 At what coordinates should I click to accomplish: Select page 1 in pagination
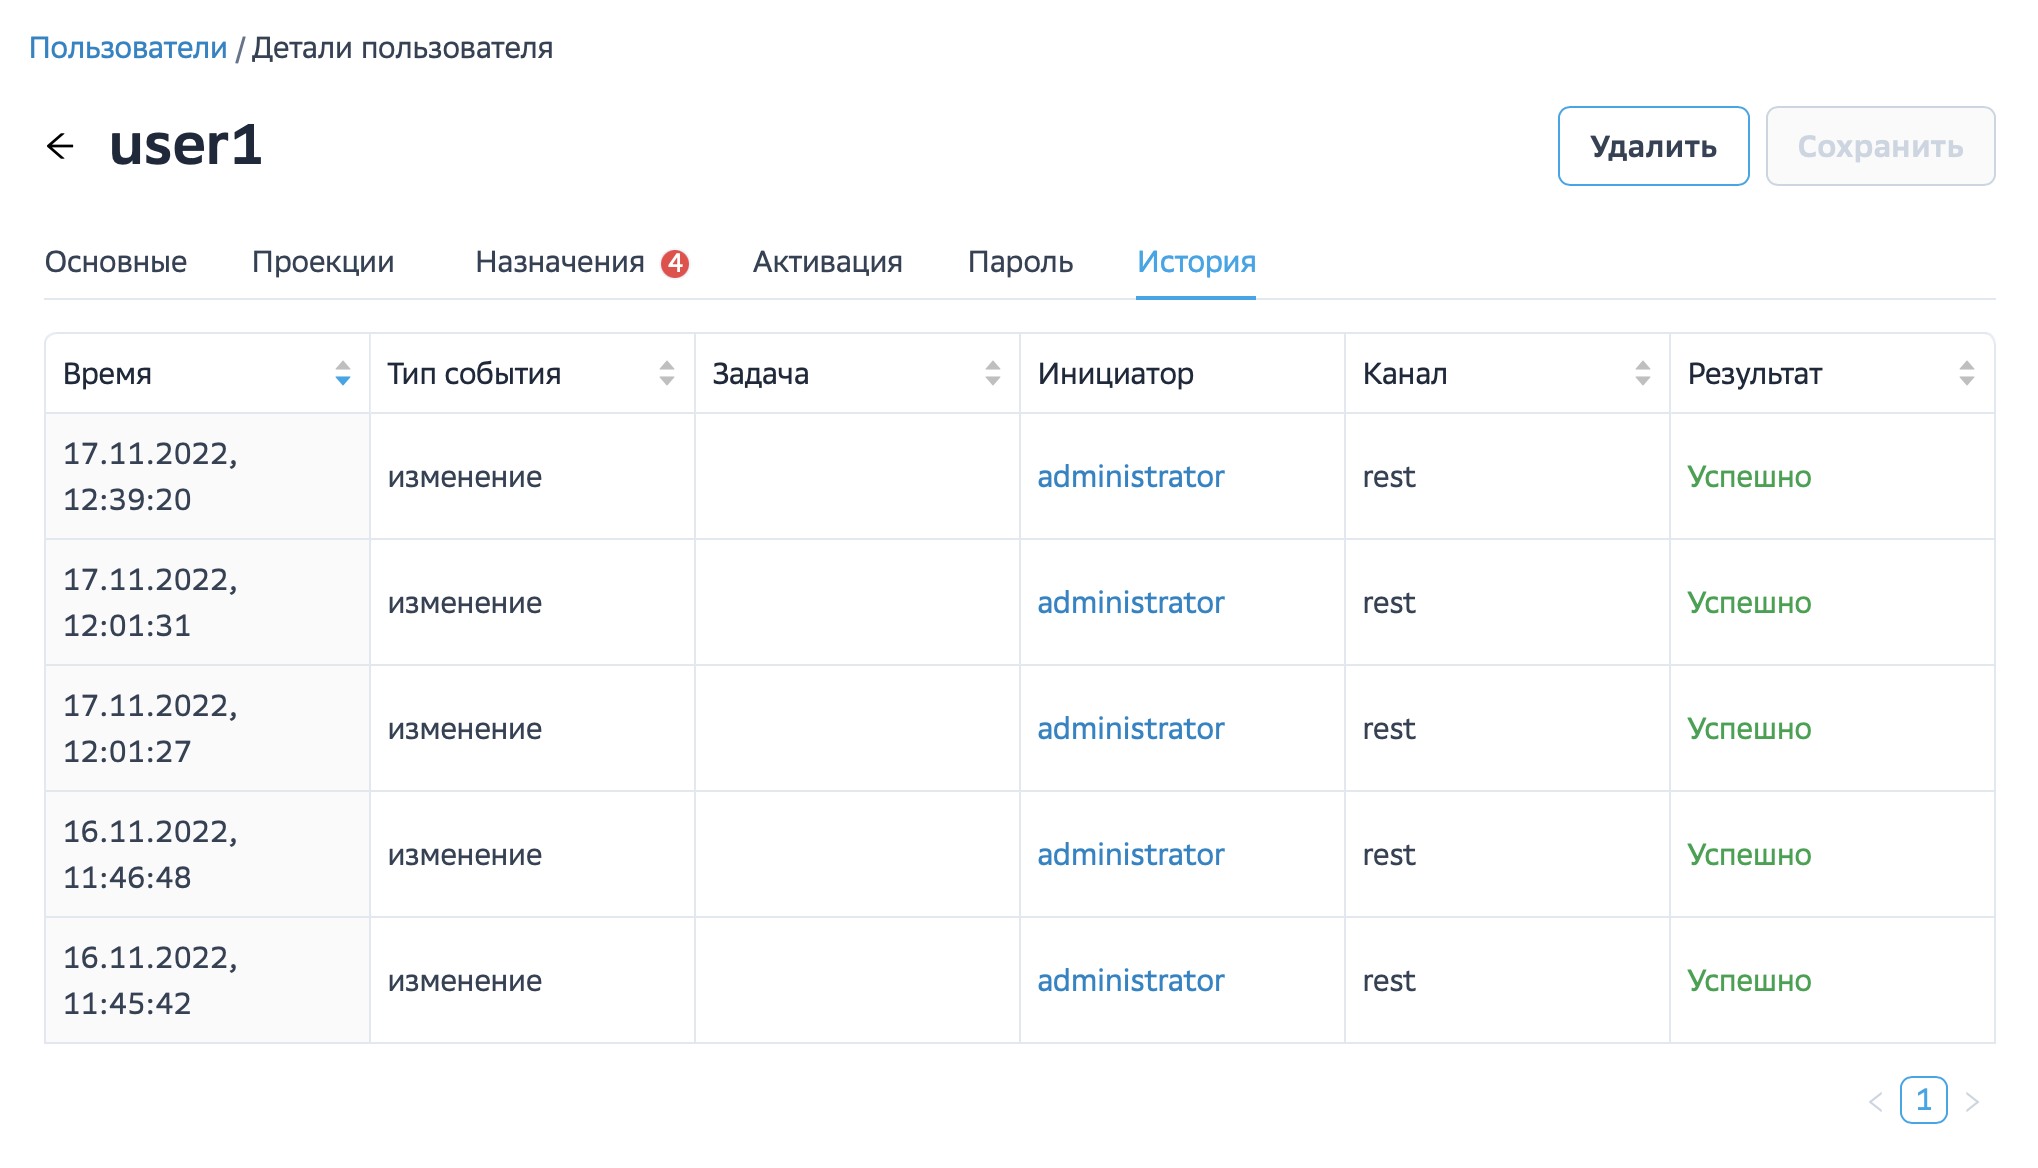(1923, 1101)
